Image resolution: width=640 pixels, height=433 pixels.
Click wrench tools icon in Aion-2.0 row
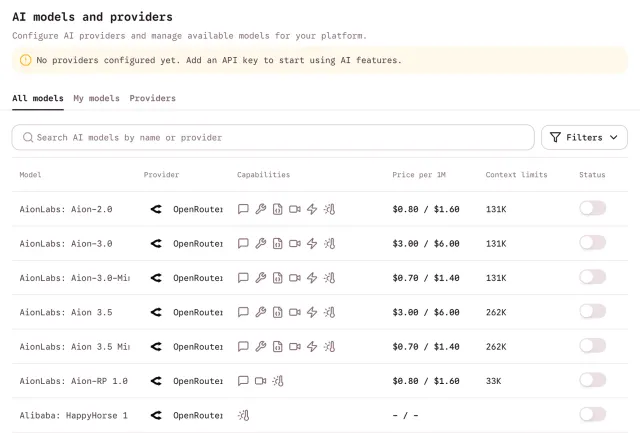tap(260, 209)
